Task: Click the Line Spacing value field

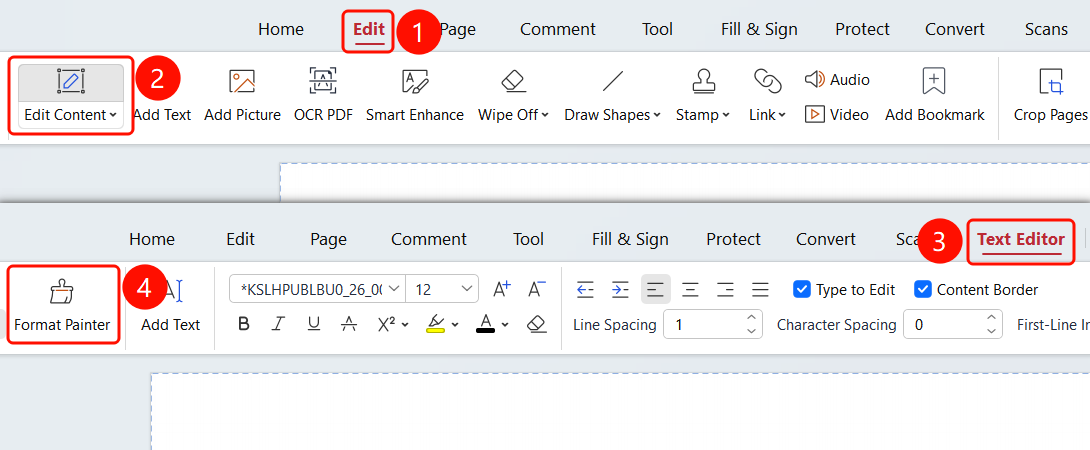Action: click(713, 325)
